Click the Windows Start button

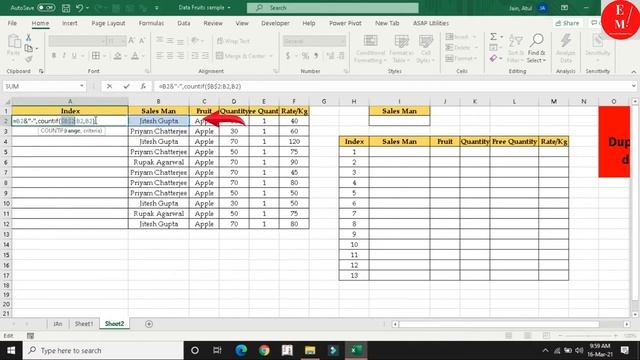(11, 350)
